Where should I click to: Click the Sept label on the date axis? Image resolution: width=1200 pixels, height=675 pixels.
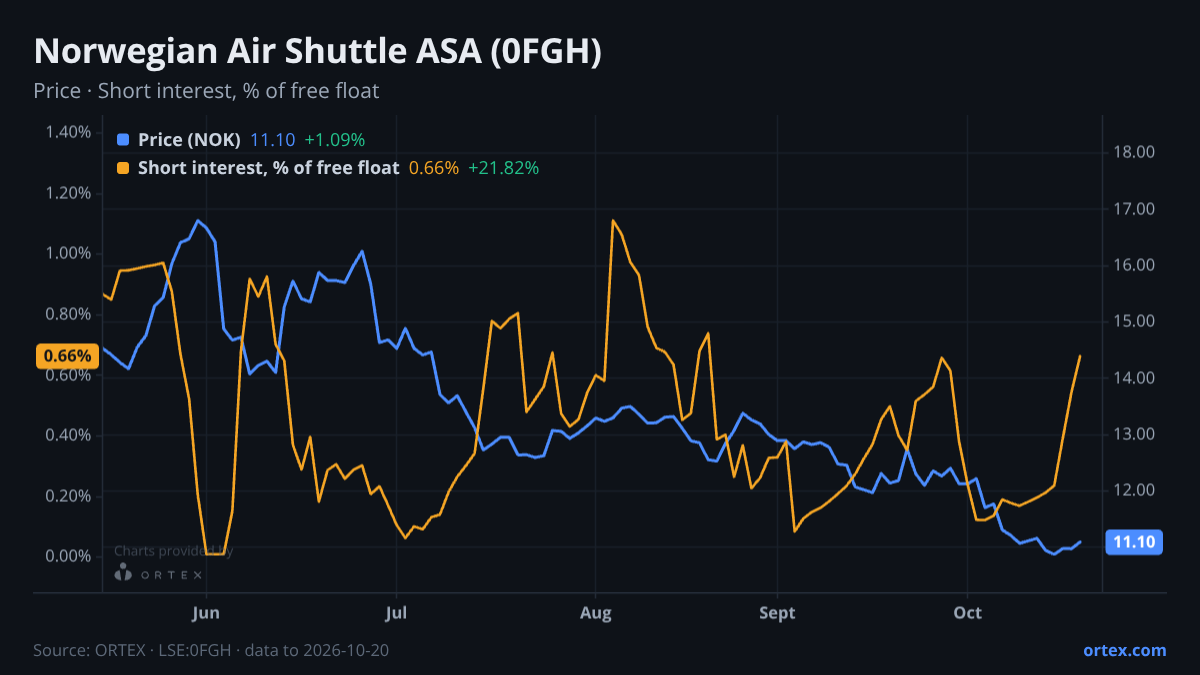777,613
